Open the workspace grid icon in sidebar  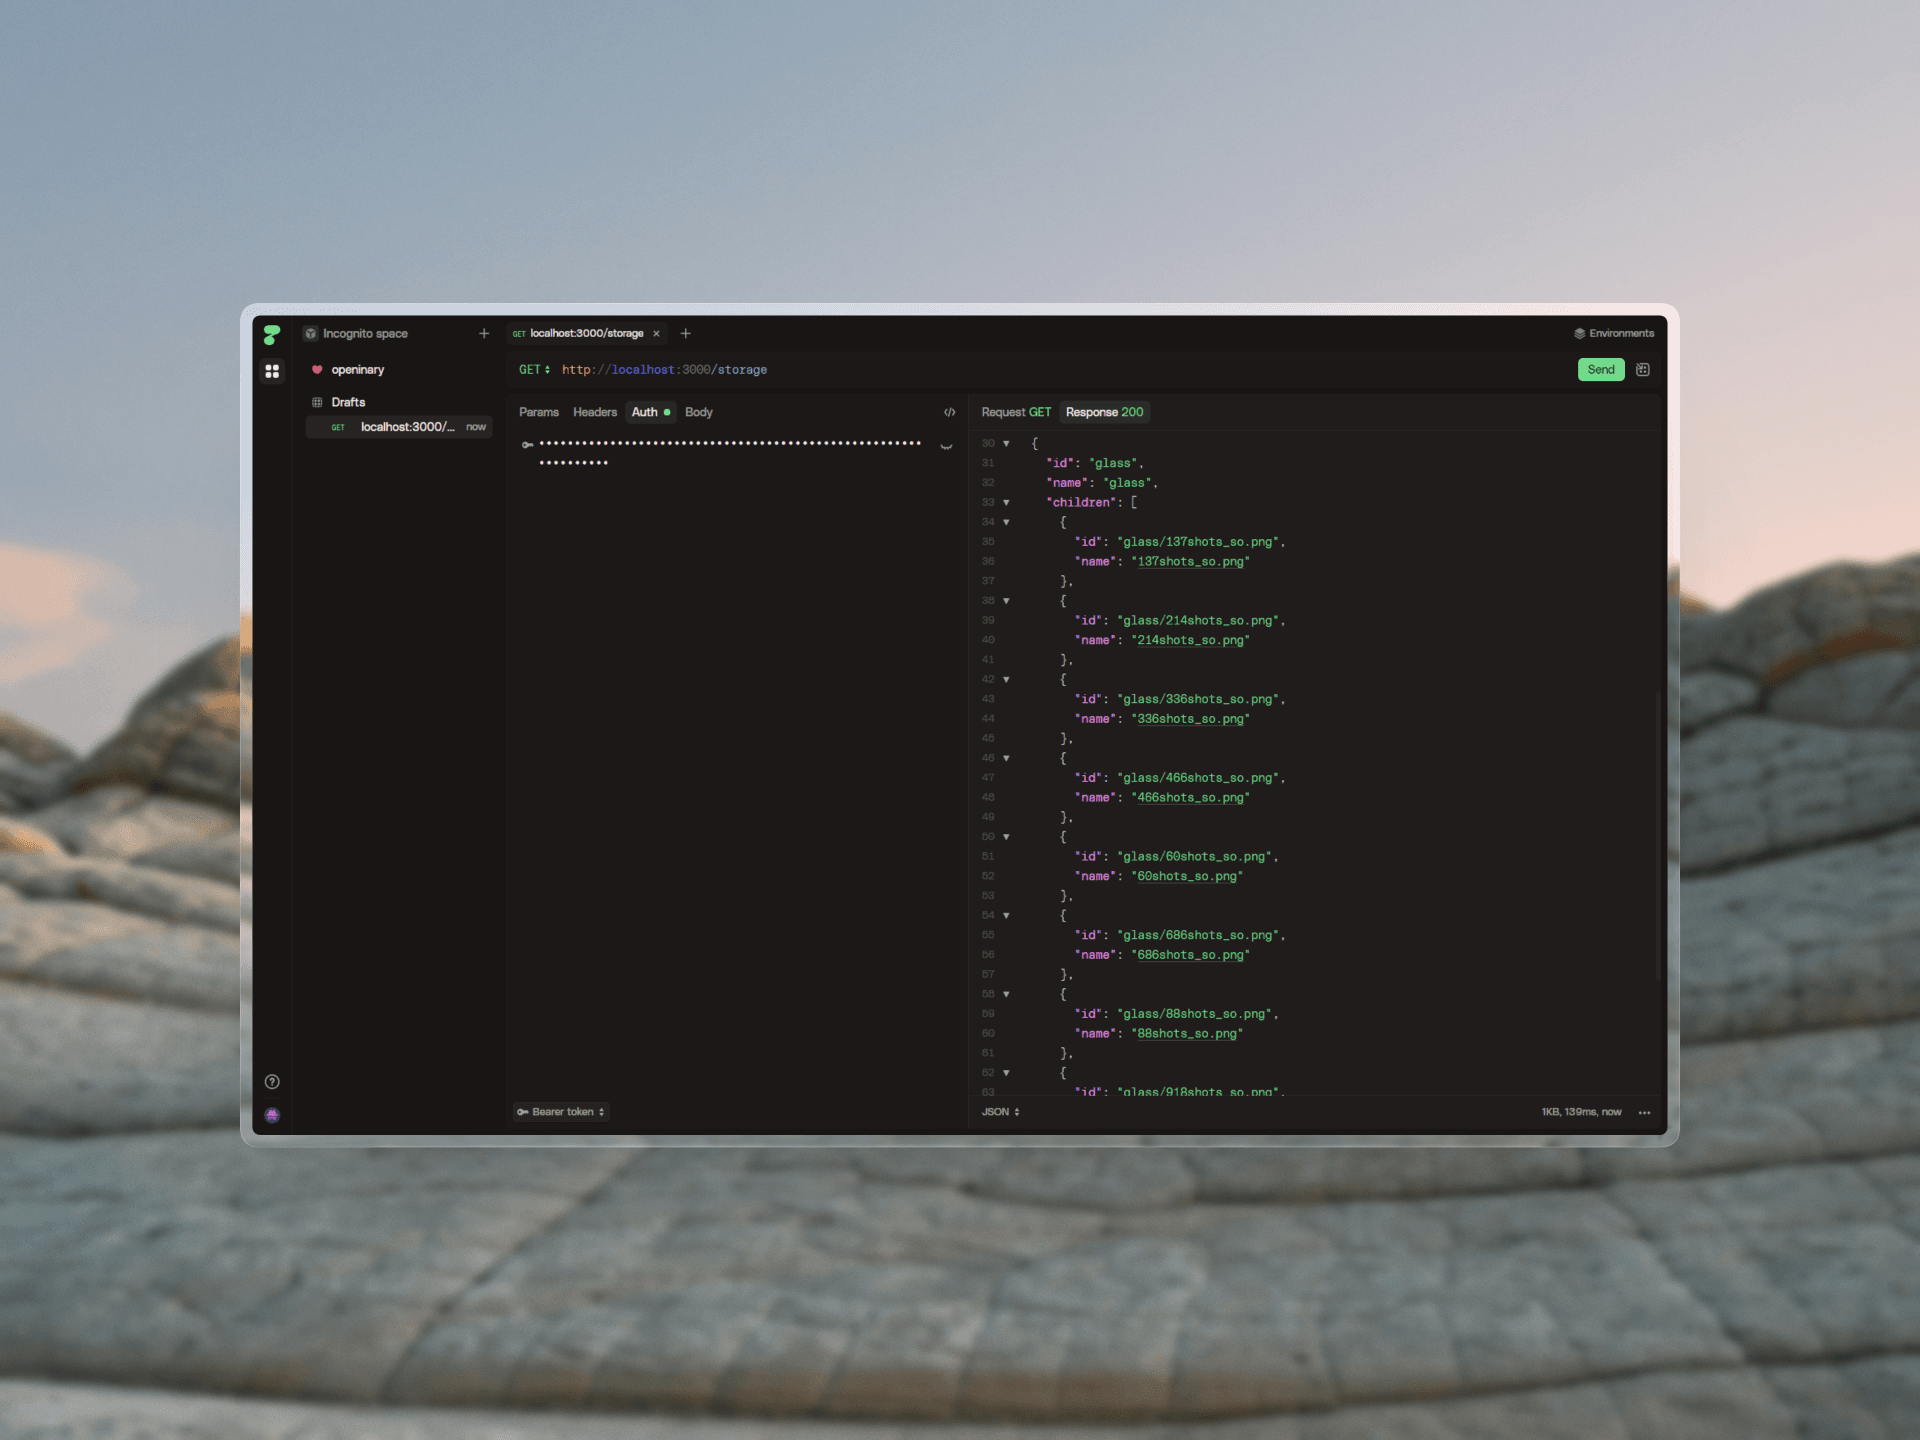(x=272, y=371)
